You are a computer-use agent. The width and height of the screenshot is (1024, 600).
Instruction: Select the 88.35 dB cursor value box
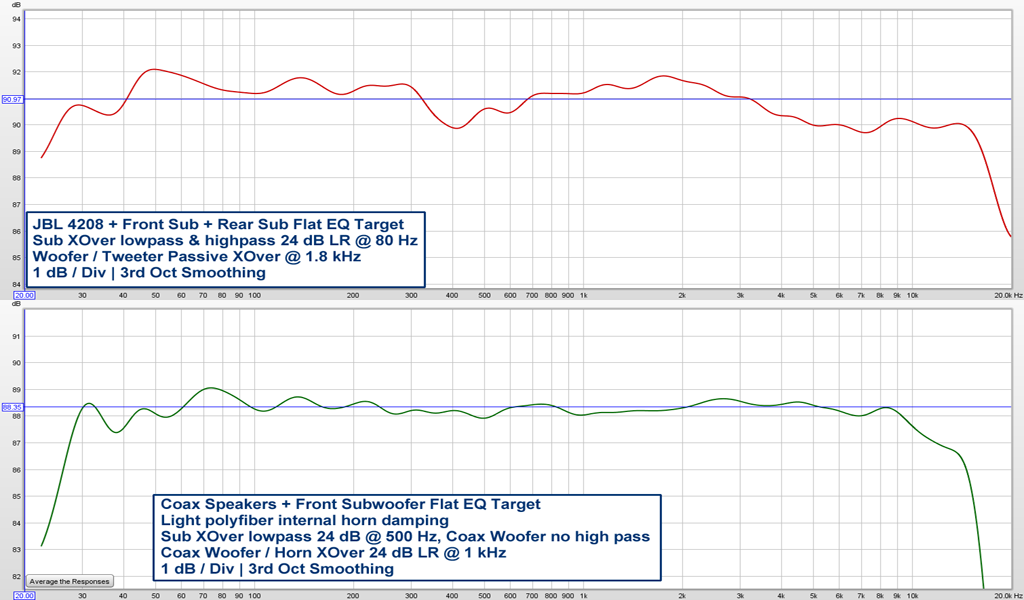point(12,407)
